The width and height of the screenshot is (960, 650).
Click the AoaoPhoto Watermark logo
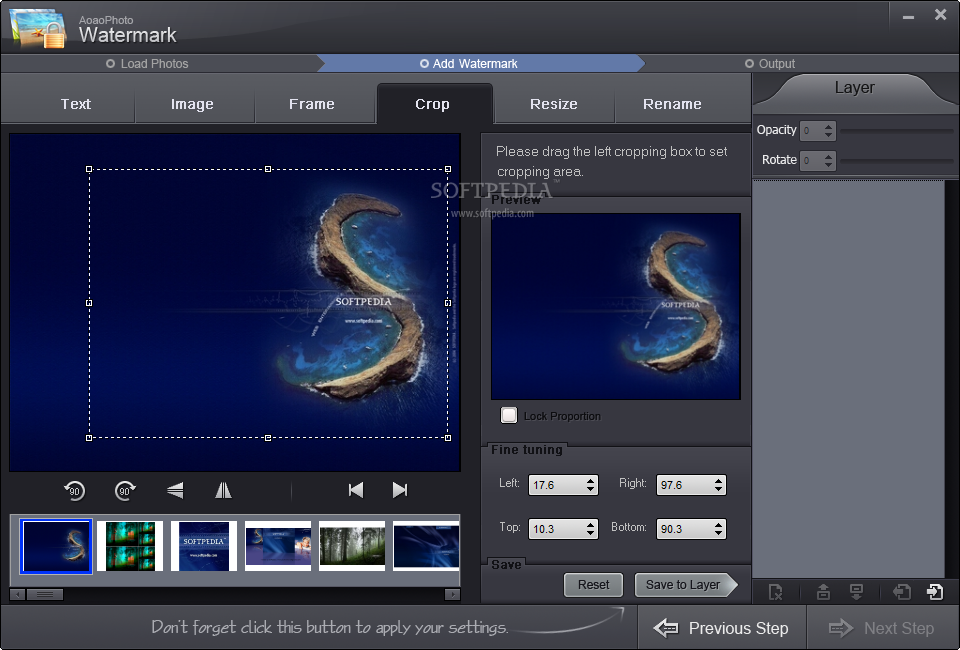click(38, 28)
